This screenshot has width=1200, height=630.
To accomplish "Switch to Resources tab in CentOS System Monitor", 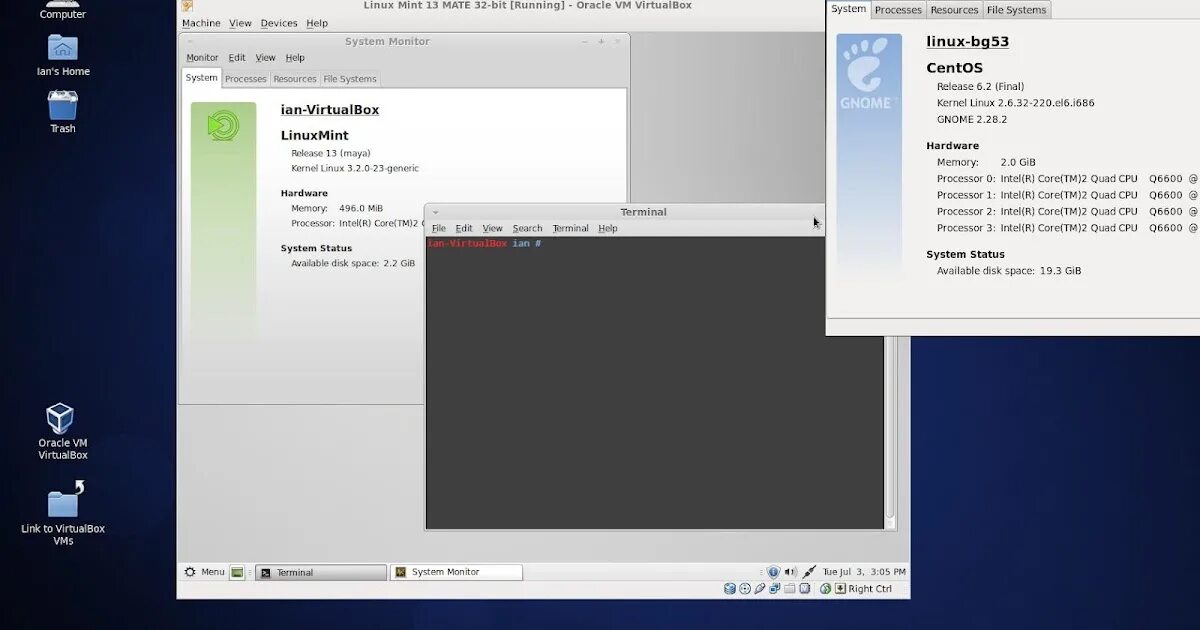I will [954, 10].
